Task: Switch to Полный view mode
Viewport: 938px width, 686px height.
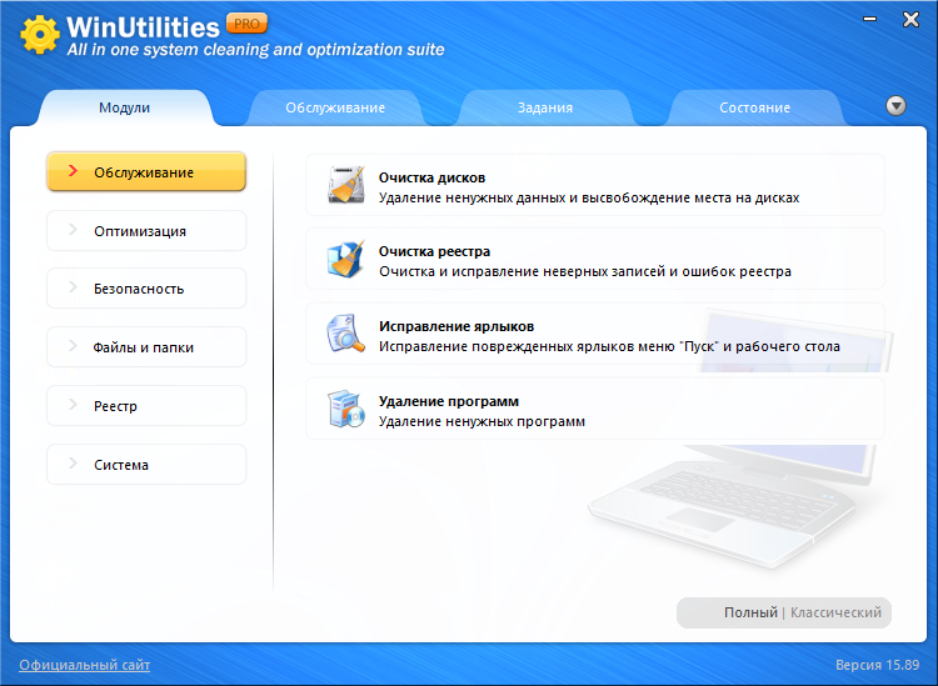Action: (750, 612)
